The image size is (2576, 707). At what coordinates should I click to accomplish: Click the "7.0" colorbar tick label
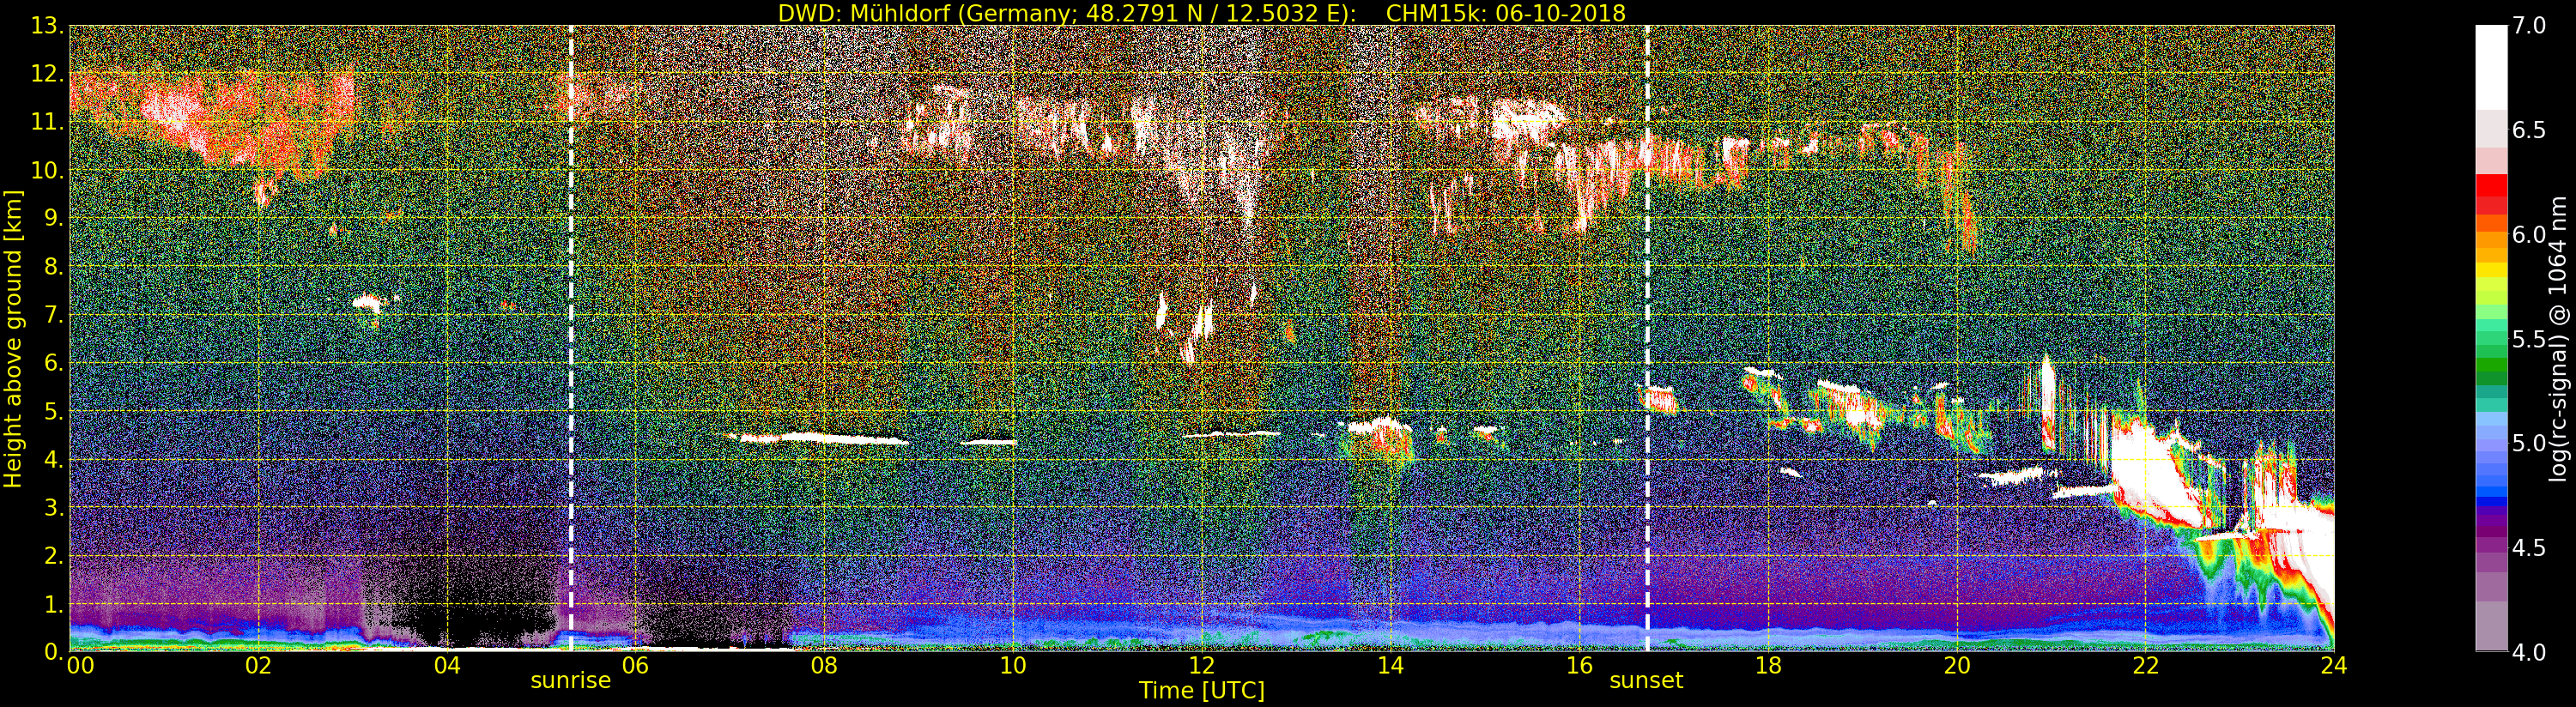[x=2529, y=26]
